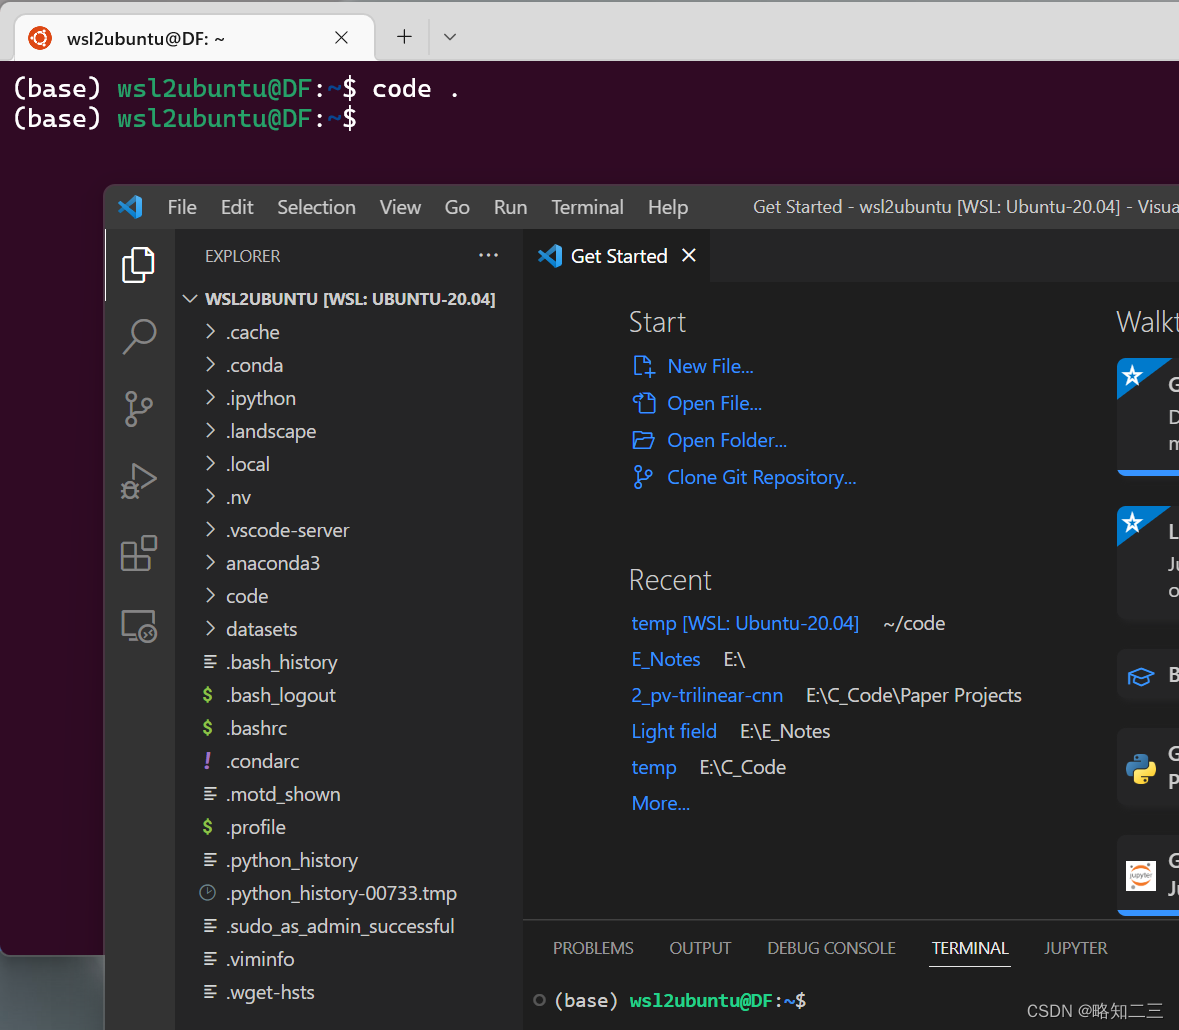Open recent 2_pv-trilinear-cnn project

point(707,695)
